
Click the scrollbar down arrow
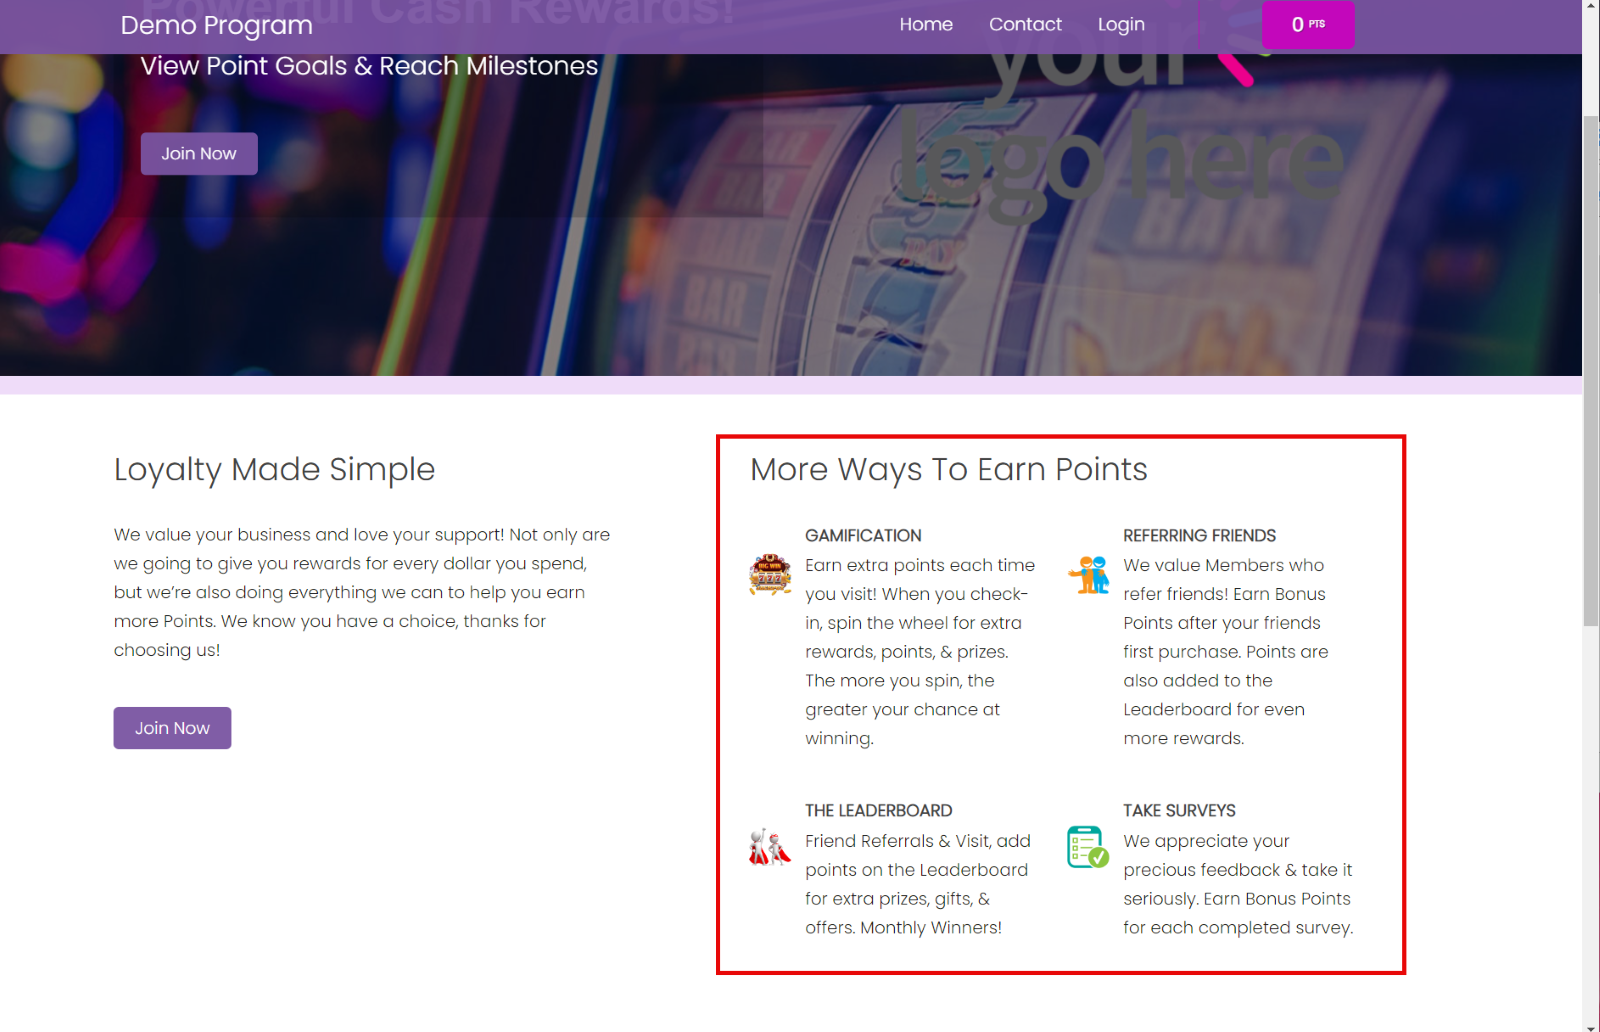1591,1026
